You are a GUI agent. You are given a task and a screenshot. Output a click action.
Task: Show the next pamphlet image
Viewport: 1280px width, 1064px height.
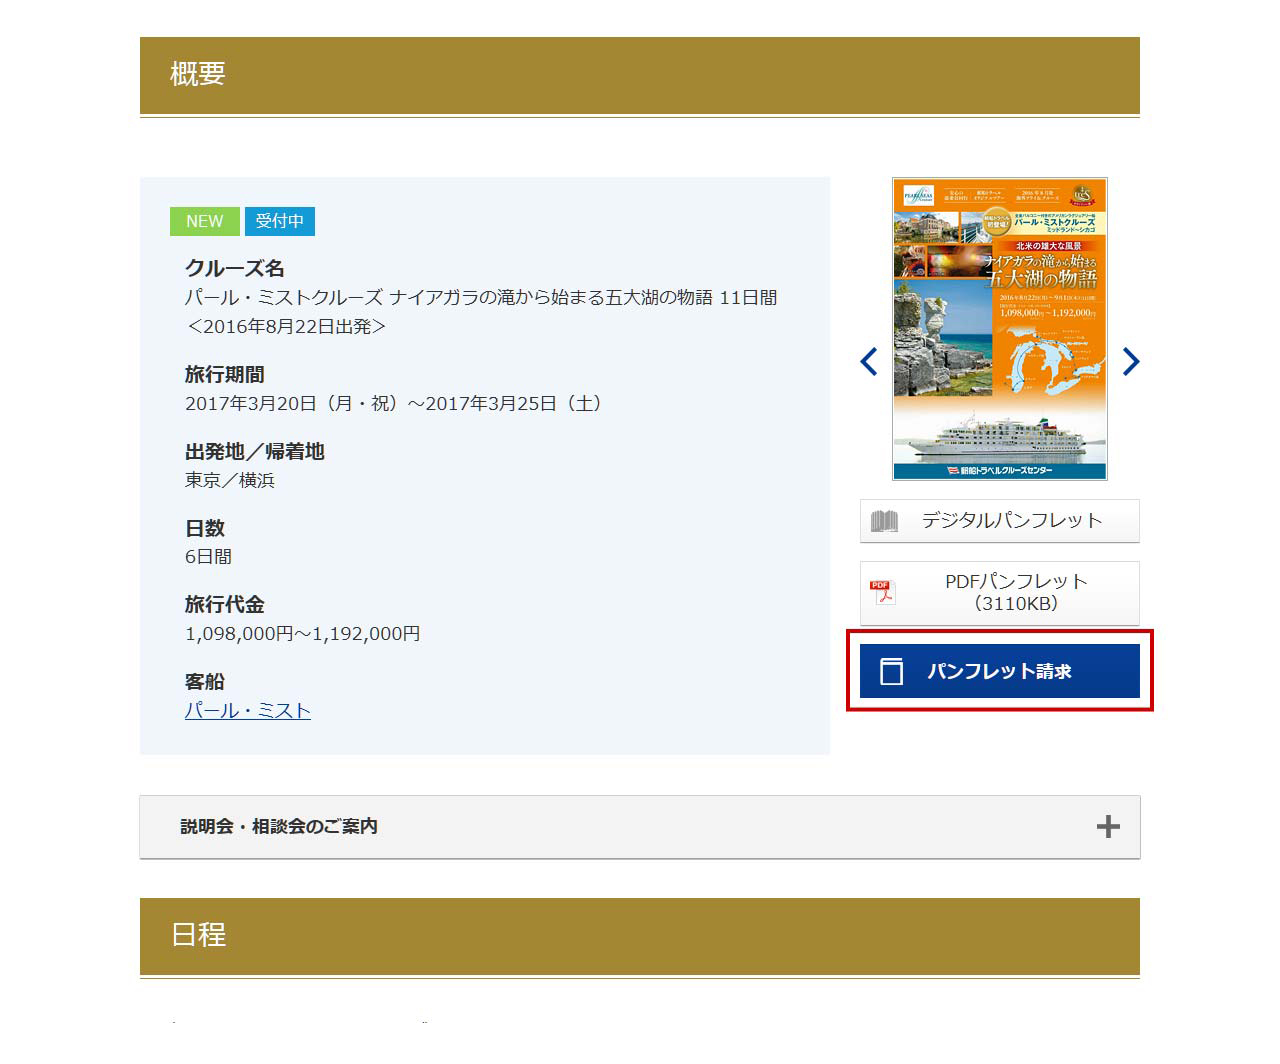click(1130, 361)
